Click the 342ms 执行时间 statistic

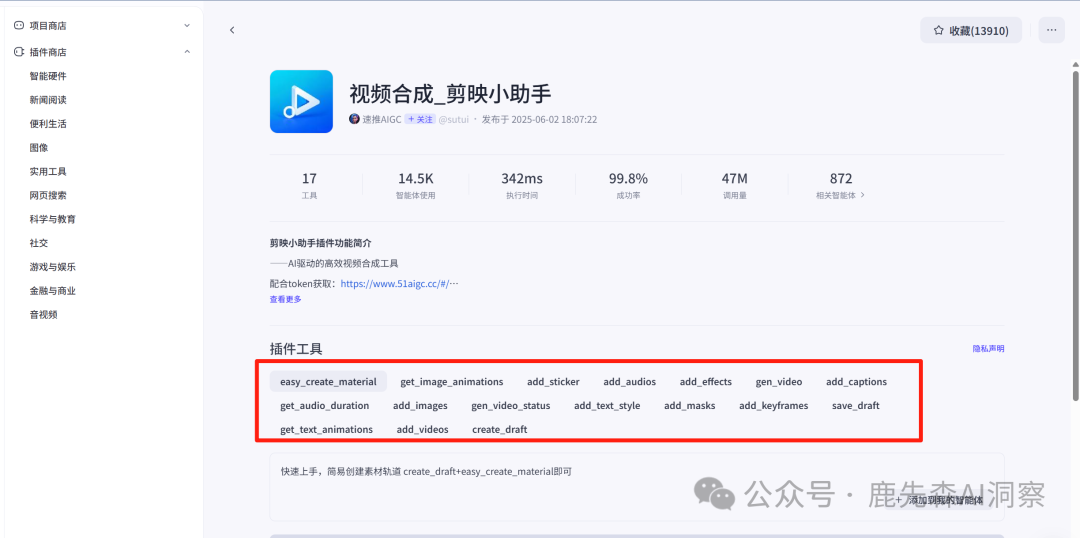point(521,185)
